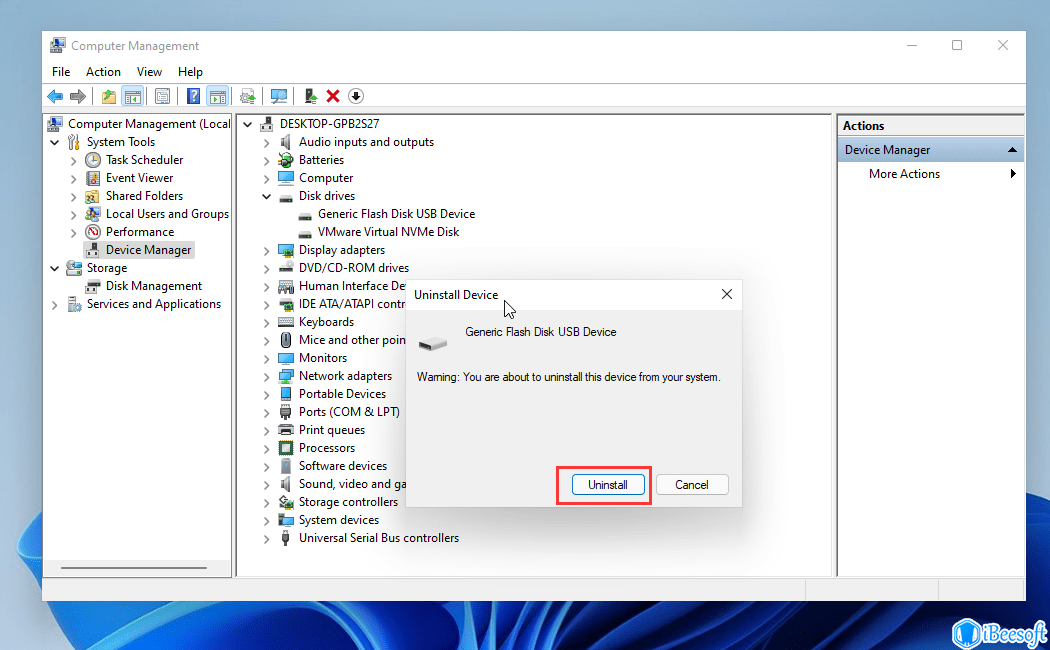Open the File menu
Screen dimensions: 1050x650
pyautogui.click(x=61, y=72)
